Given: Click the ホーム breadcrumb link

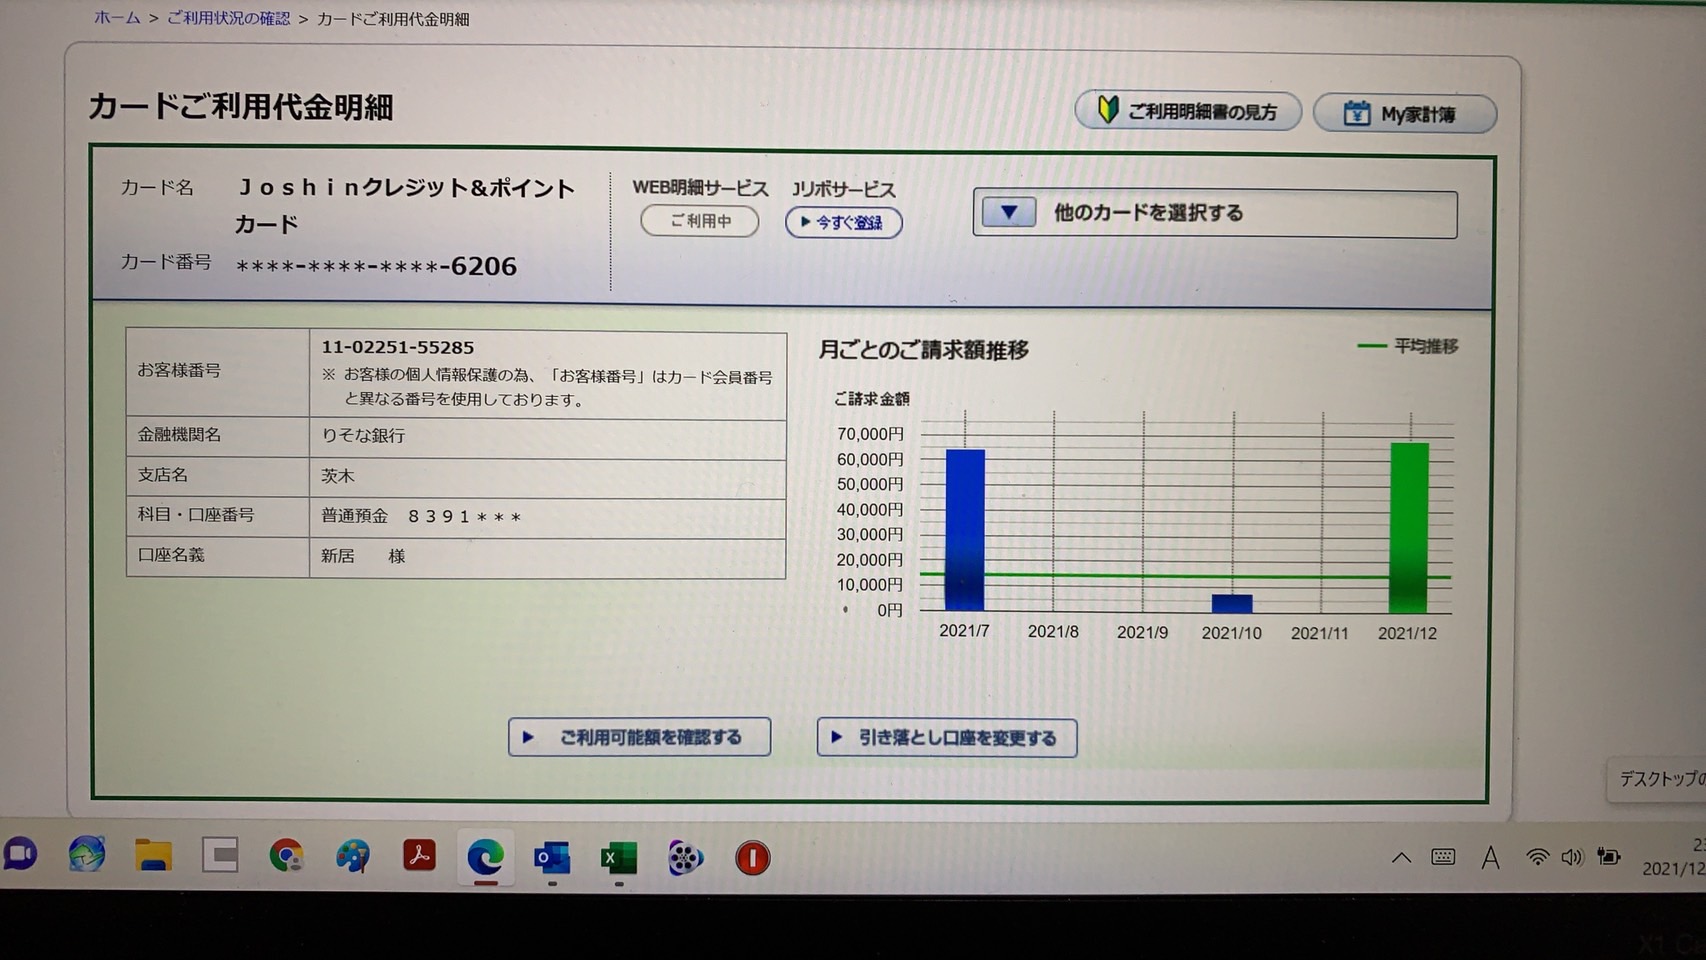Looking at the screenshot, I should pos(117,18).
